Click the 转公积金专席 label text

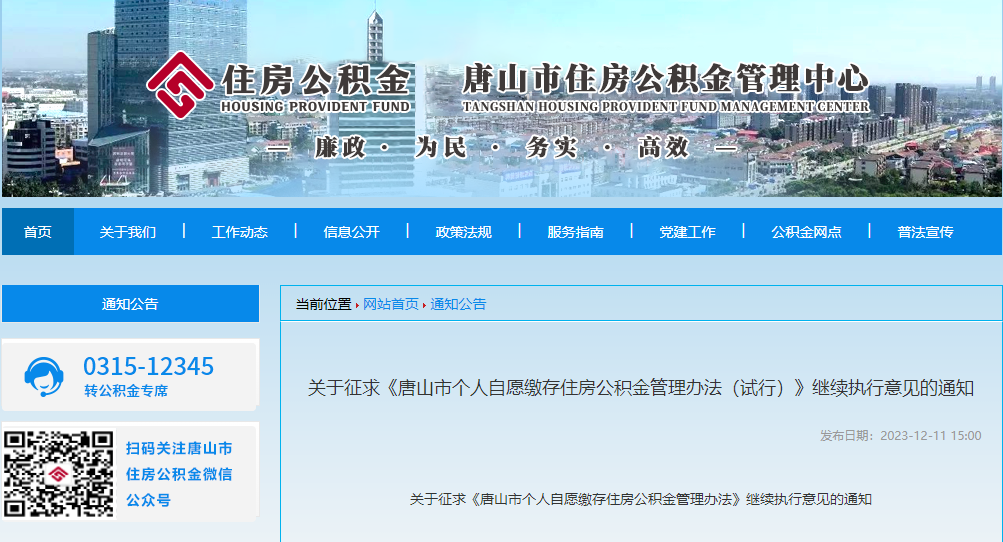[x=126, y=391]
